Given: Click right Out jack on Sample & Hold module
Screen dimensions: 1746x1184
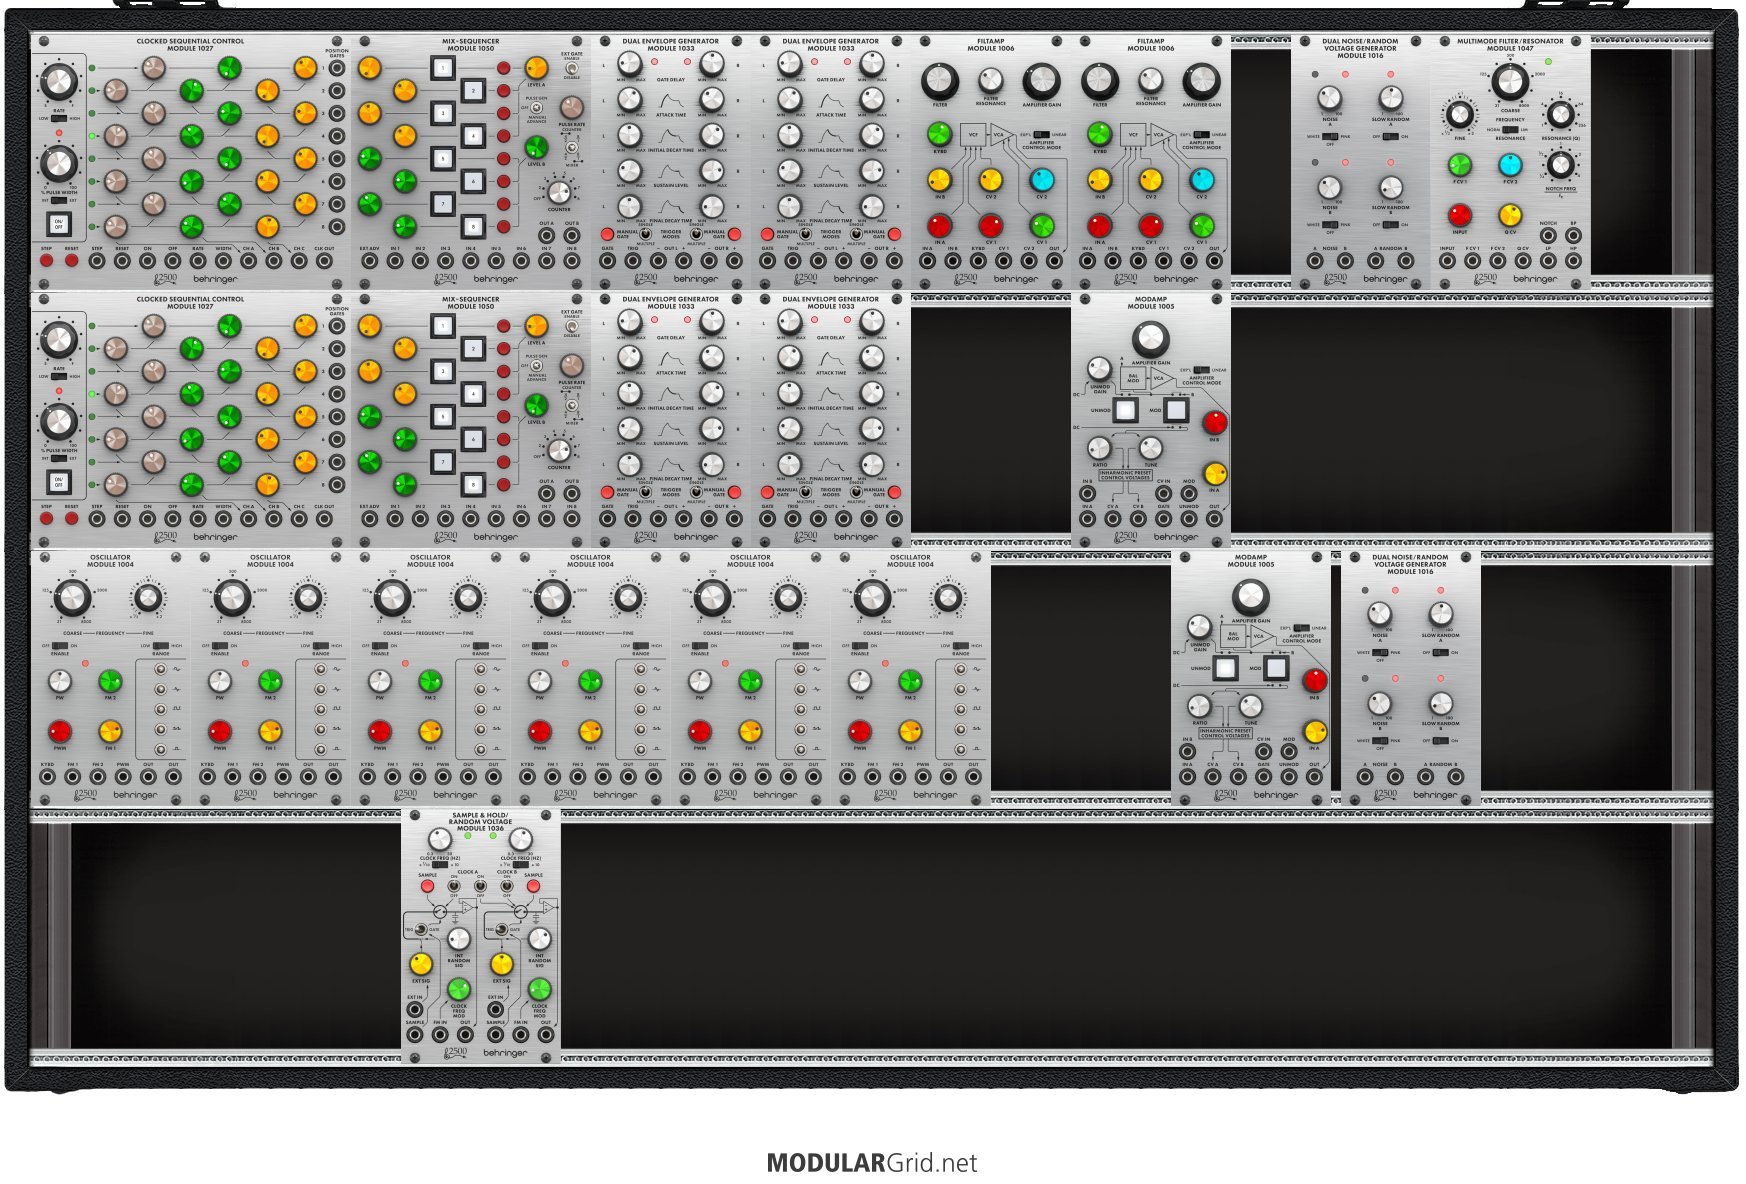Looking at the screenshot, I should 546,1035.
